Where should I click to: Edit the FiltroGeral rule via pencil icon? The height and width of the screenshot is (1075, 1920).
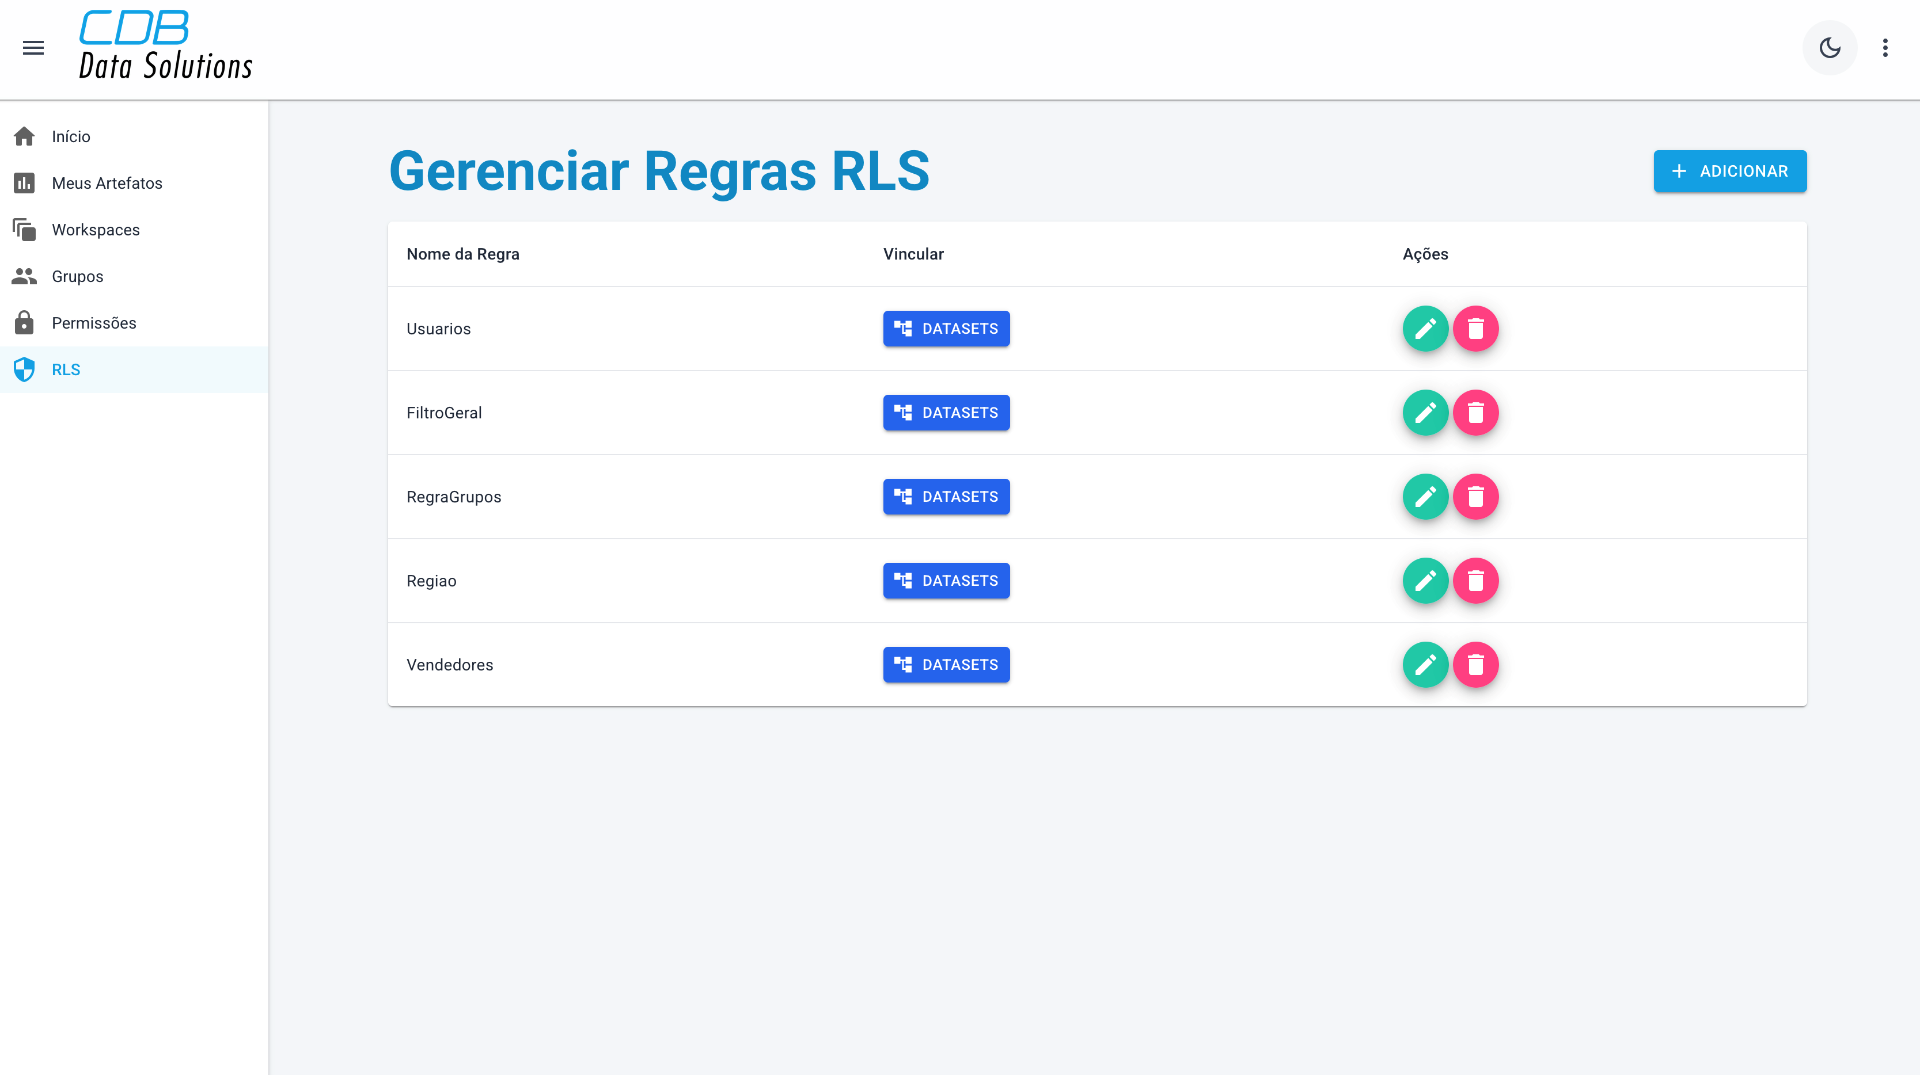pos(1425,413)
